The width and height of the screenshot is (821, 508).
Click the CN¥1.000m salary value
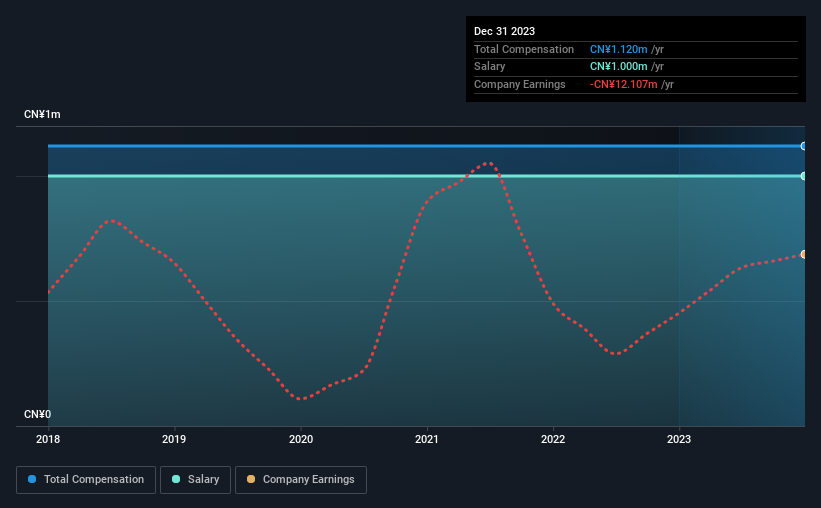pyautogui.click(x=618, y=67)
